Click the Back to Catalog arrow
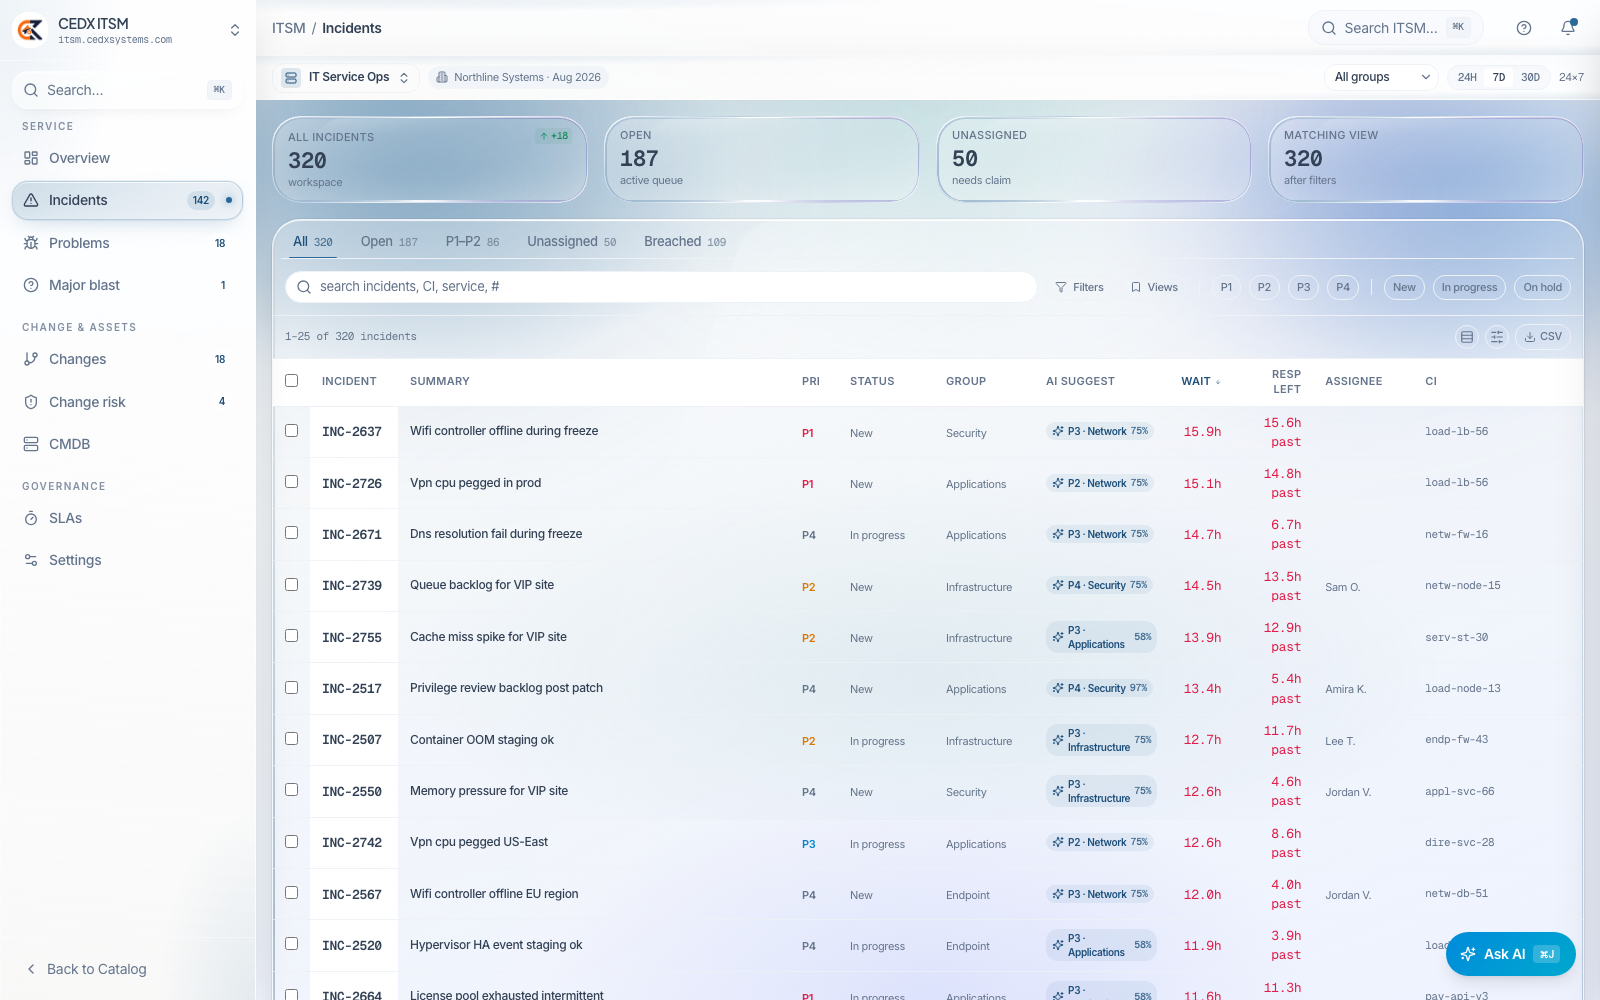Image resolution: width=1600 pixels, height=1000 pixels. 31,969
